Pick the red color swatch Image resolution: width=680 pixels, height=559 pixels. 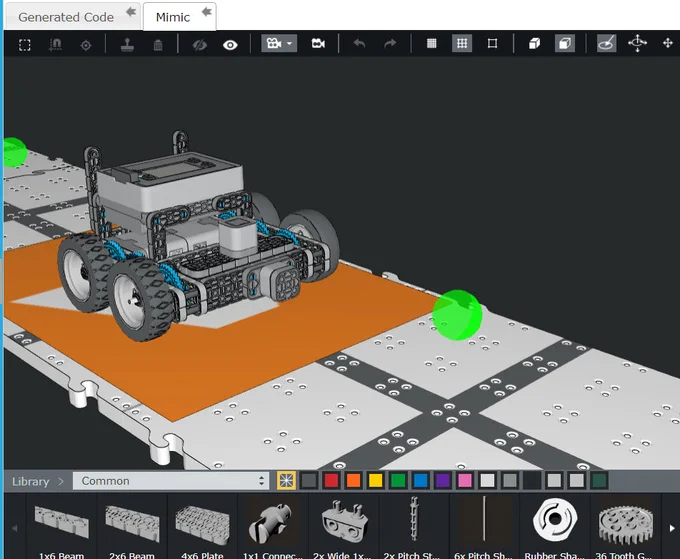(331, 481)
